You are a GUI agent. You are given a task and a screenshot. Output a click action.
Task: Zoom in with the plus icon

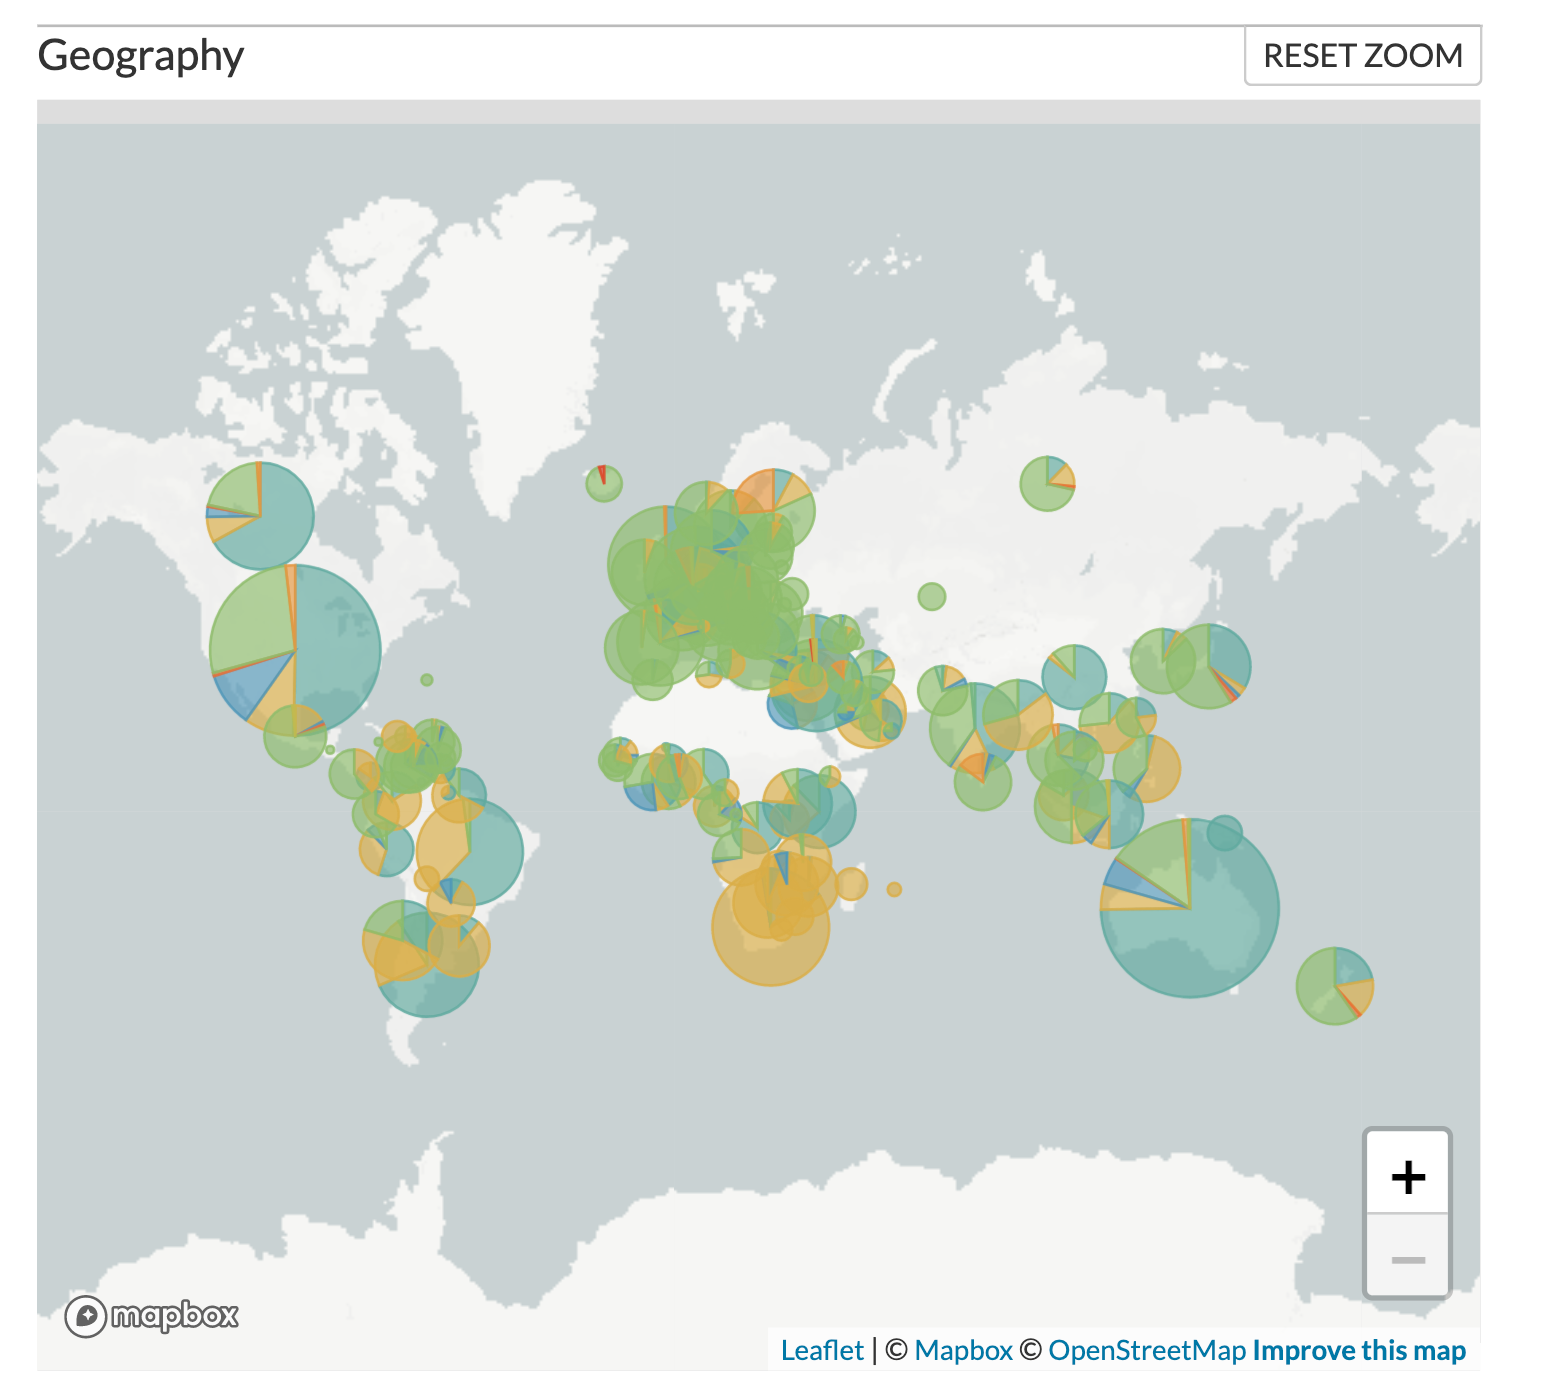point(1408,1176)
